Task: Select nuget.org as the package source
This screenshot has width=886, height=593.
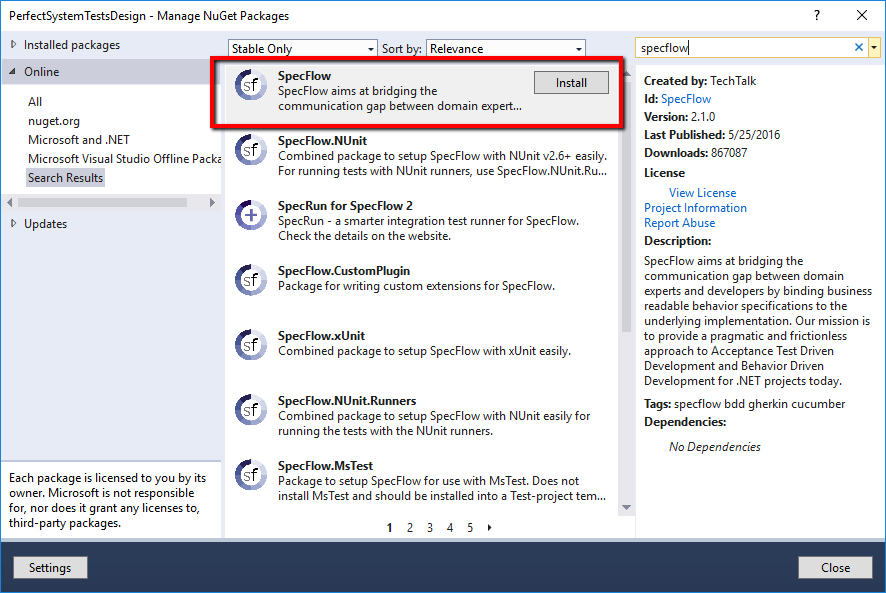Action: 52,121
